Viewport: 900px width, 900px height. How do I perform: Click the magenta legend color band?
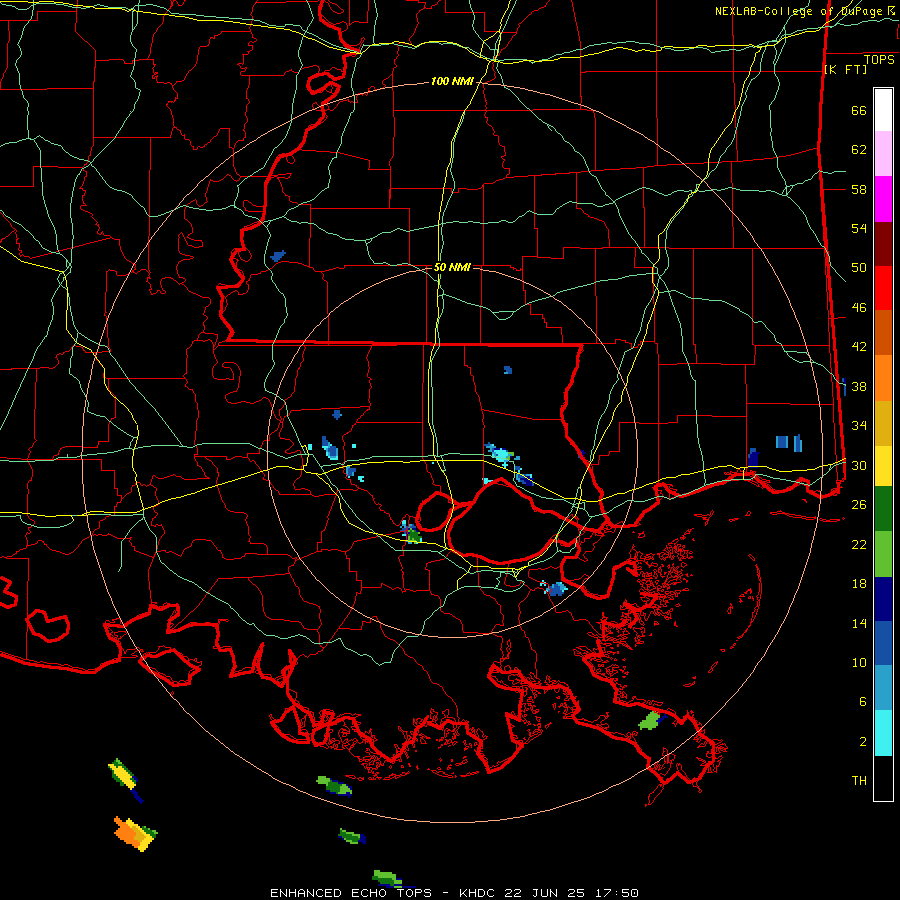point(883,199)
